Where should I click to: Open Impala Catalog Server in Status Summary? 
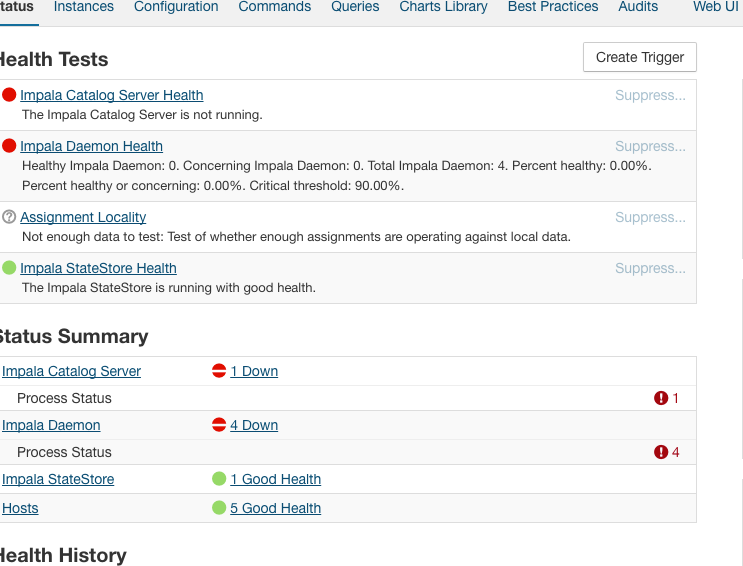click(72, 371)
